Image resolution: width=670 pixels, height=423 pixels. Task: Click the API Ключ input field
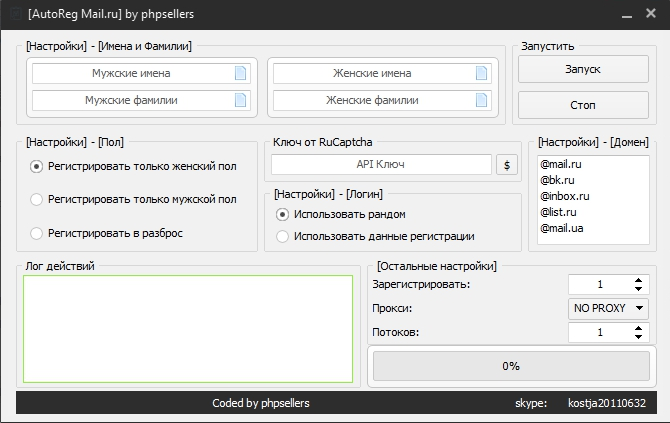click(x=381, y=165)
